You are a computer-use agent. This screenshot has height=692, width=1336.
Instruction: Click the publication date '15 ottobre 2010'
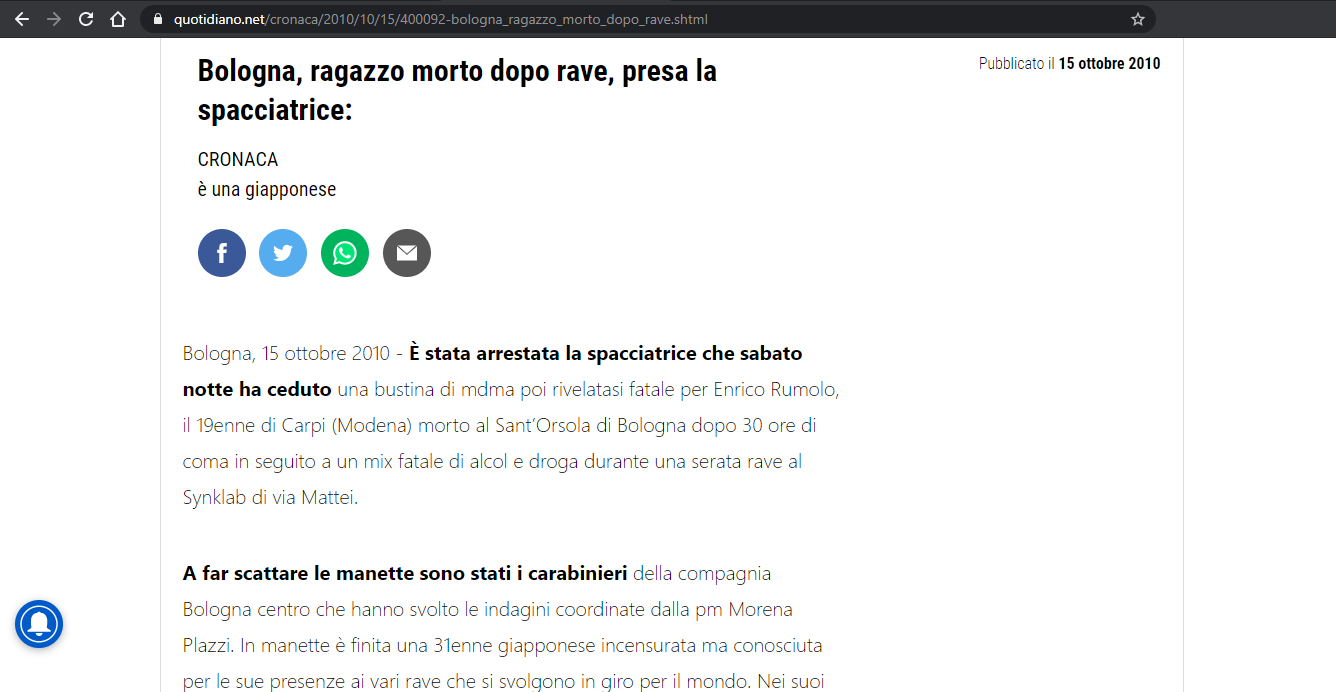(1109, 64)
